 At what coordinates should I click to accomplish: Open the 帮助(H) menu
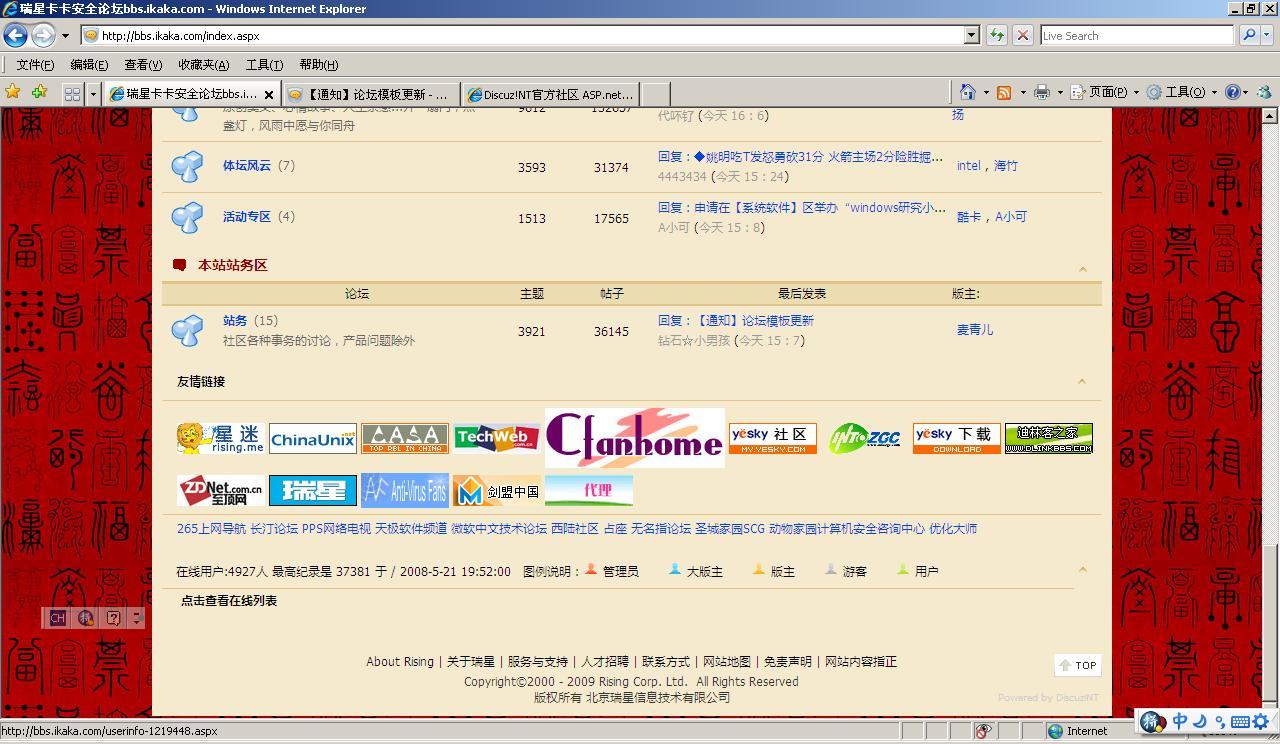(318, 65)
